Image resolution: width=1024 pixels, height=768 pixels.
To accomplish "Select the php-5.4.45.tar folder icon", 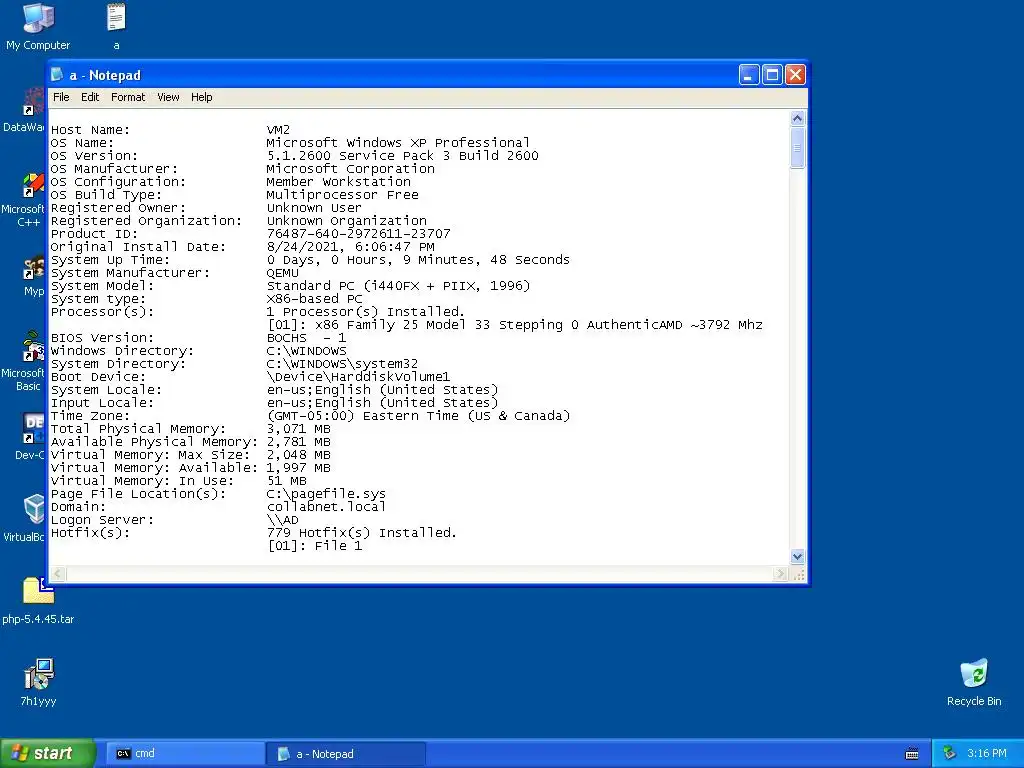I will point(38,601).
